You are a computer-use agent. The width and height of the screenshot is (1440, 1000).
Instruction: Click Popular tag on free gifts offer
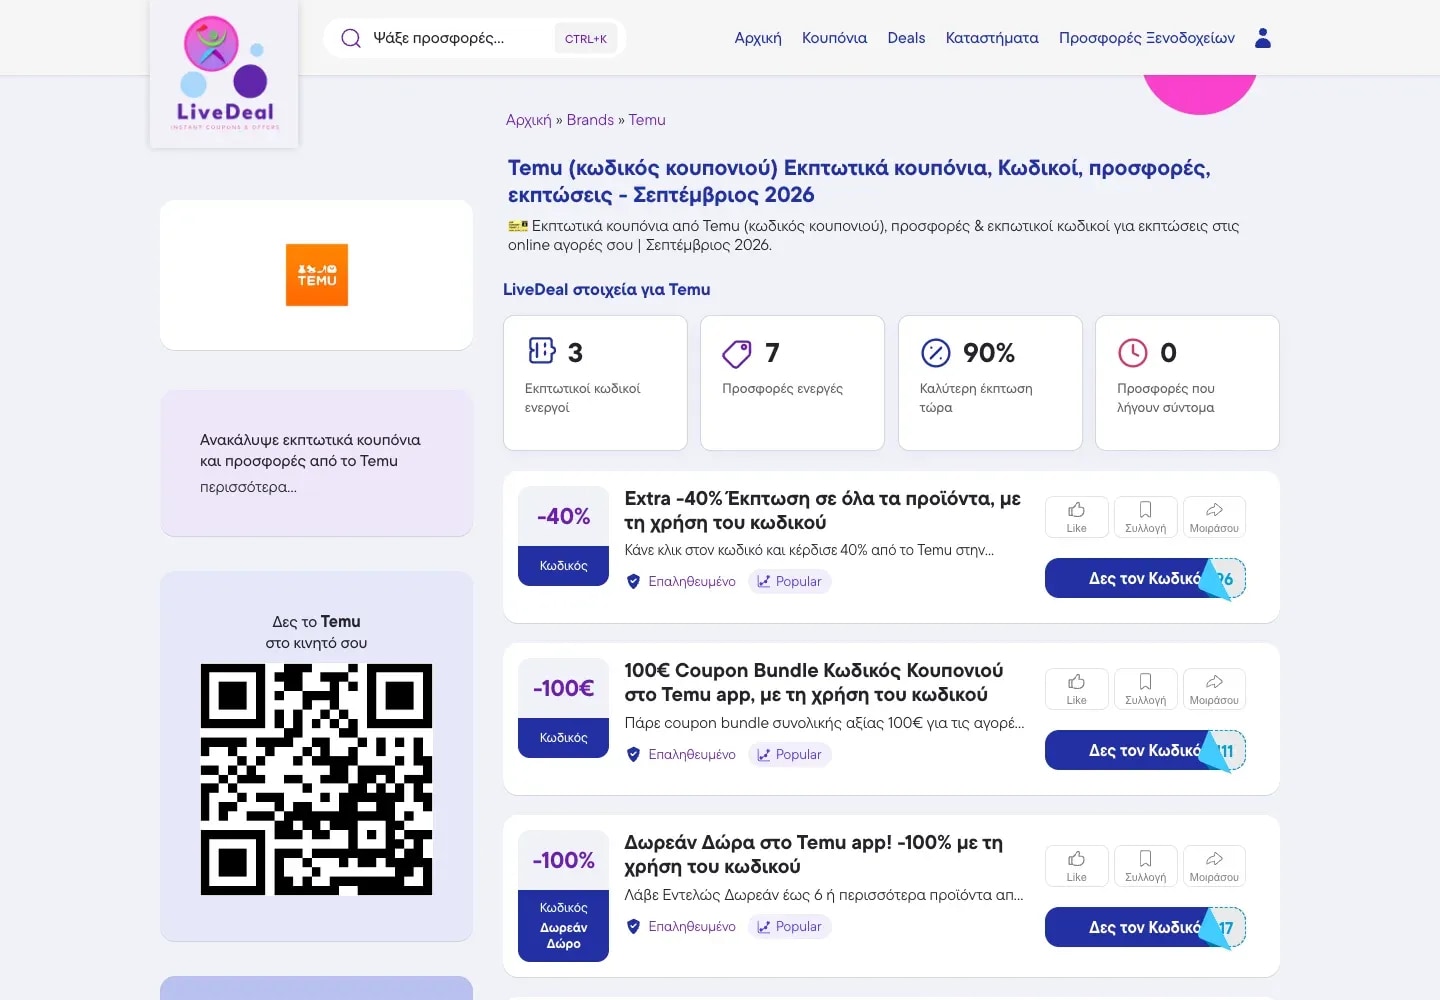click(x=790, y=926)
